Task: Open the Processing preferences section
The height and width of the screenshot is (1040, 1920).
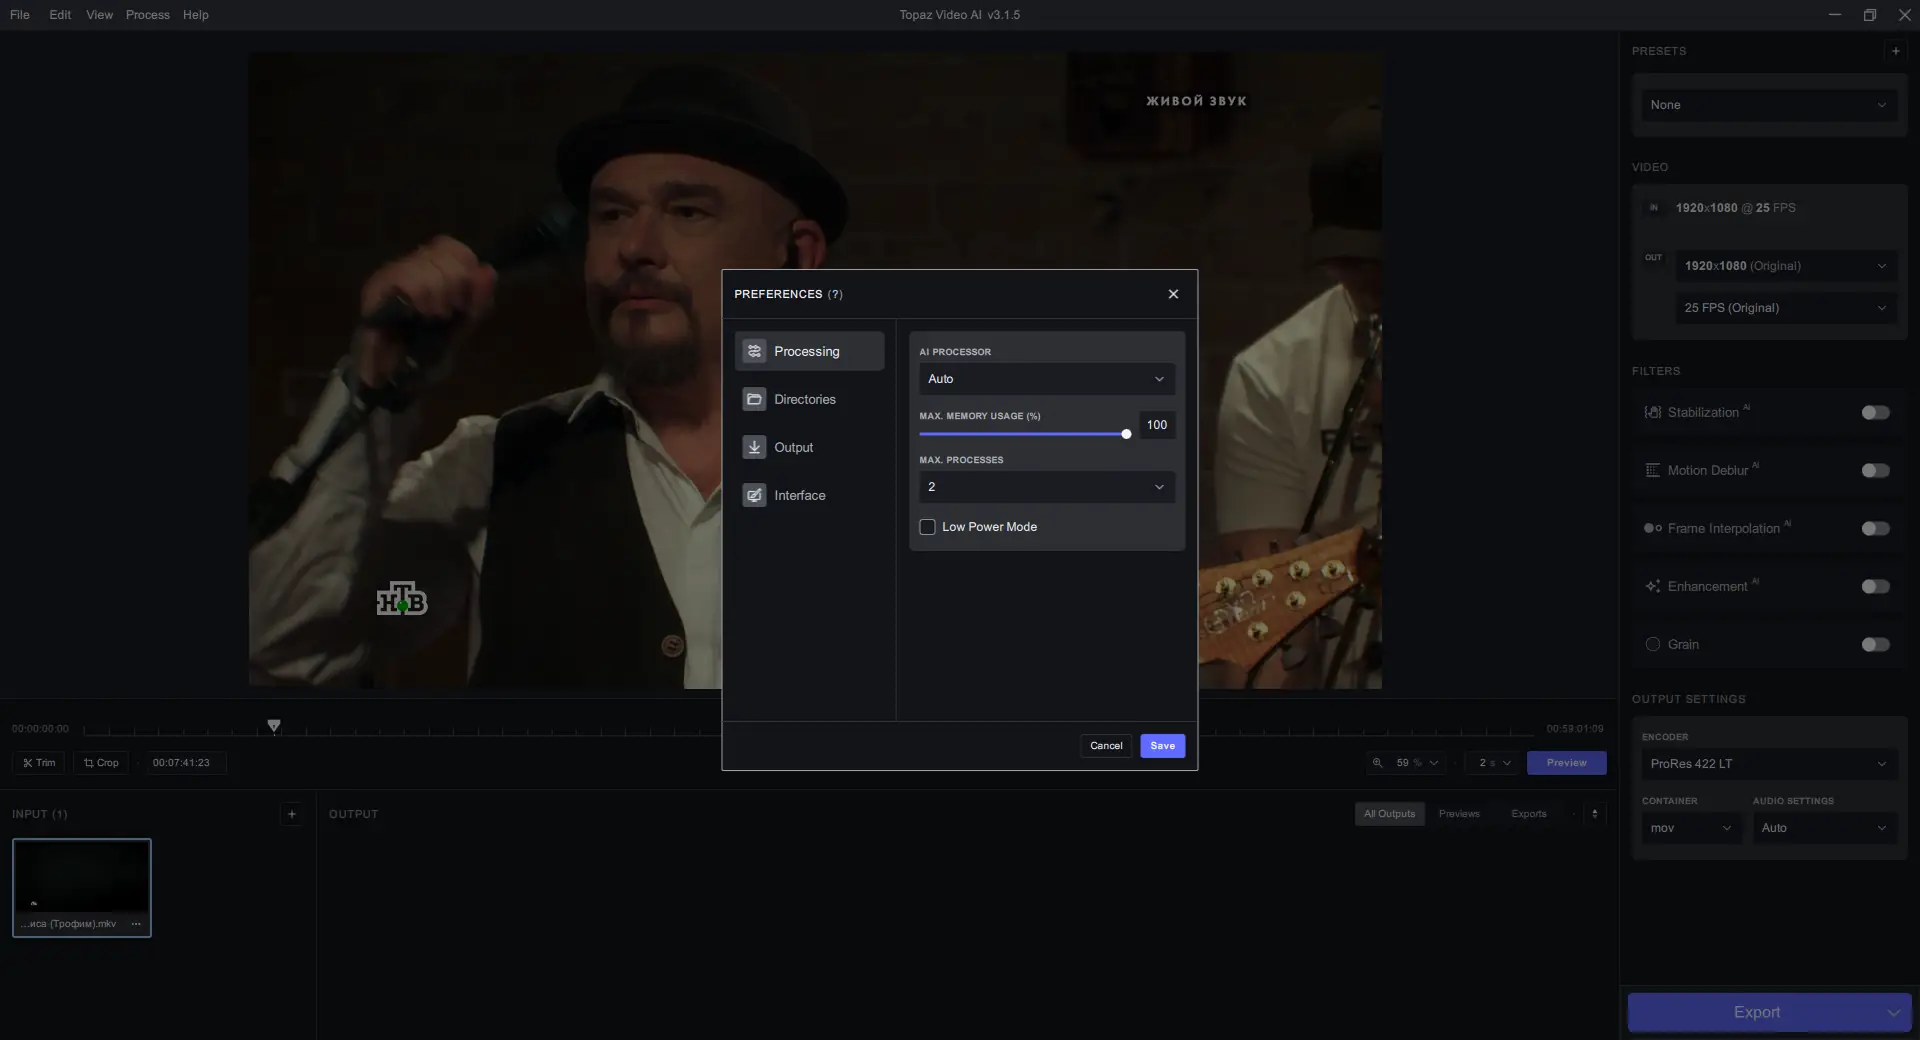Action: [x=809, y=351]
